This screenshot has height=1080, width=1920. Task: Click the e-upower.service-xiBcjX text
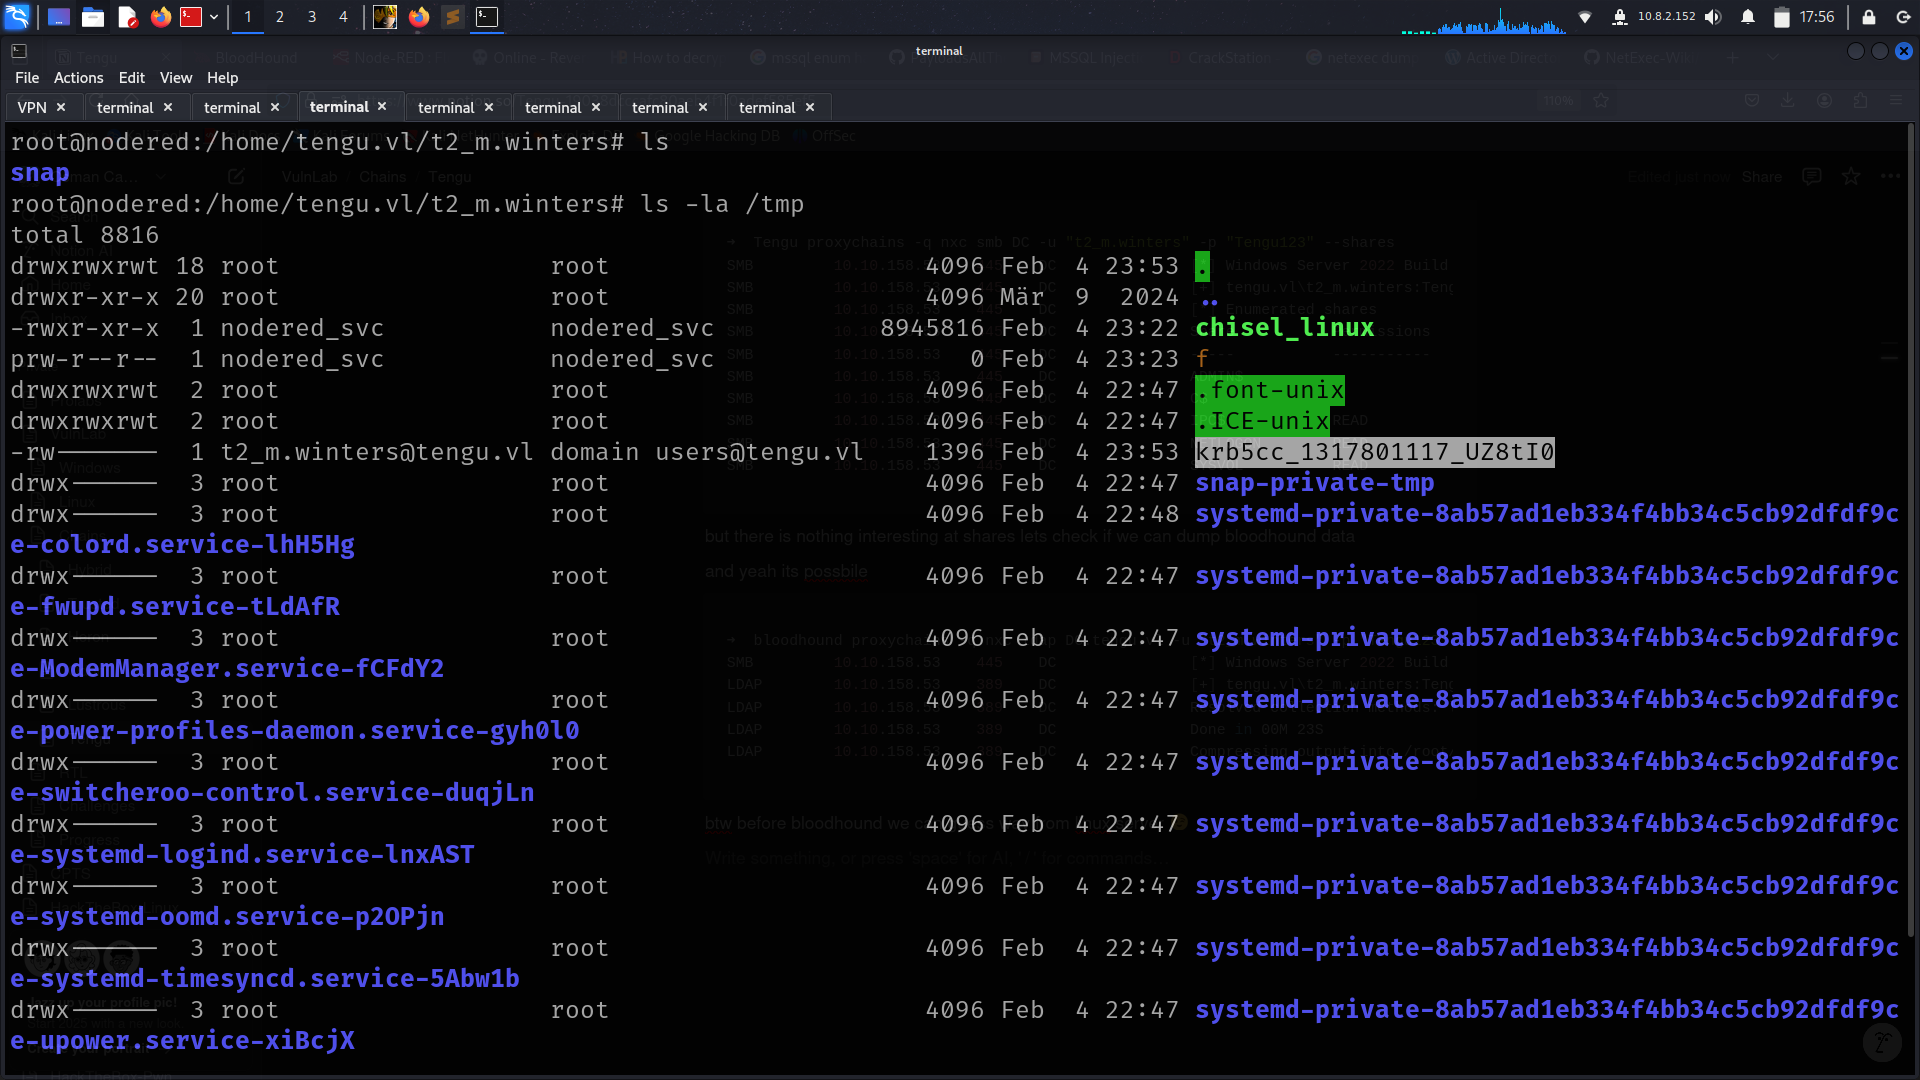click(183, 1041)
